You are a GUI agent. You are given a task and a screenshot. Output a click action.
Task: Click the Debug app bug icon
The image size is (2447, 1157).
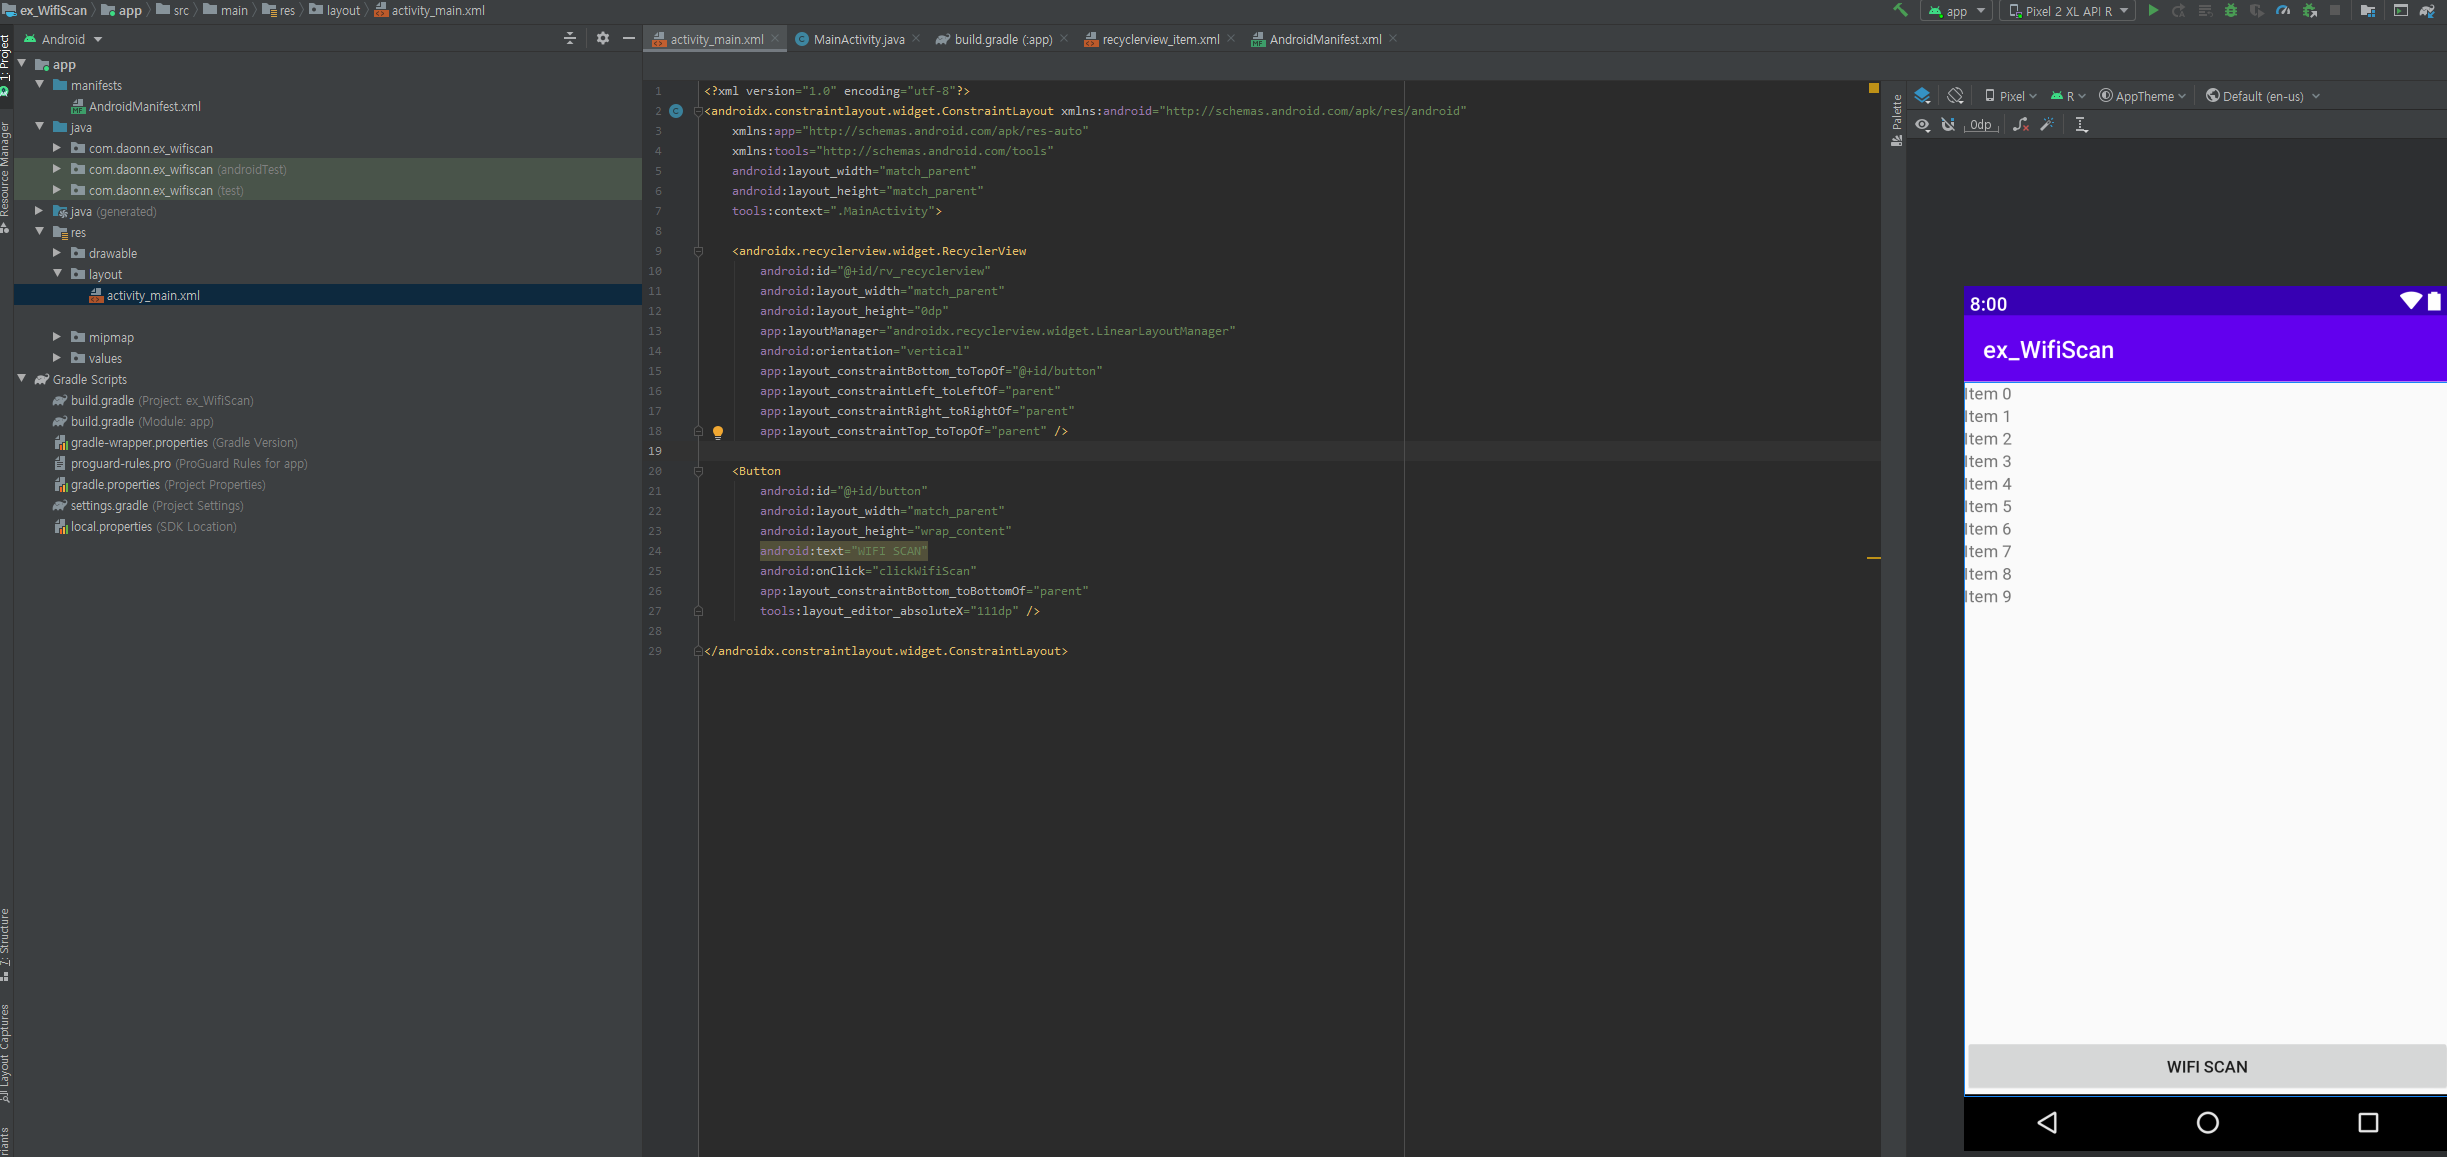[2231, 11]
